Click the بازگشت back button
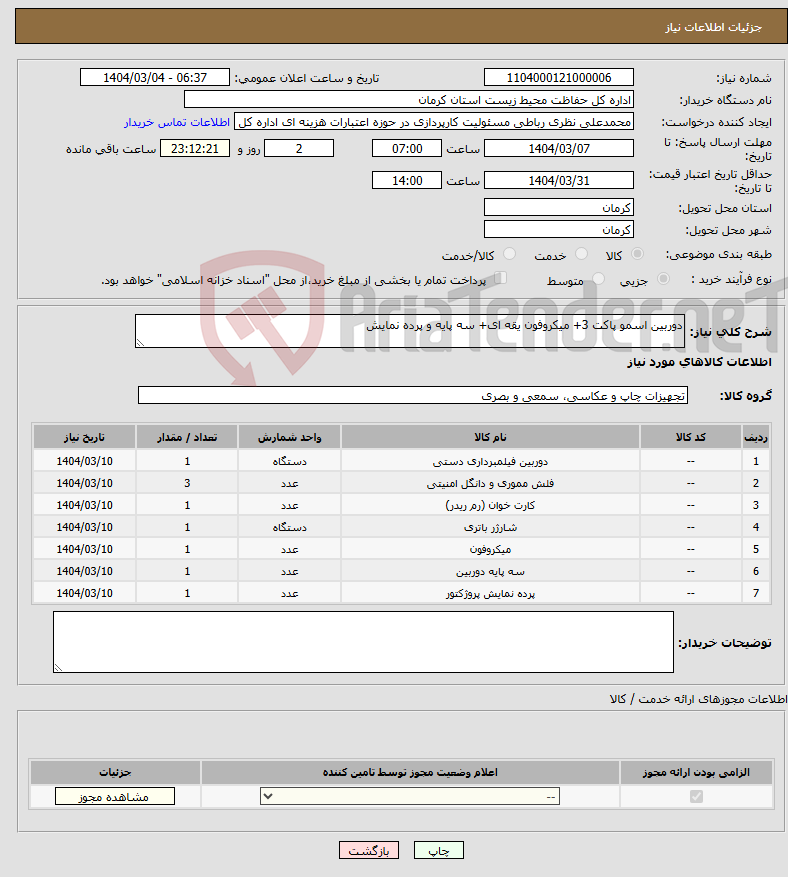788x877 pixels. (369, 850)
